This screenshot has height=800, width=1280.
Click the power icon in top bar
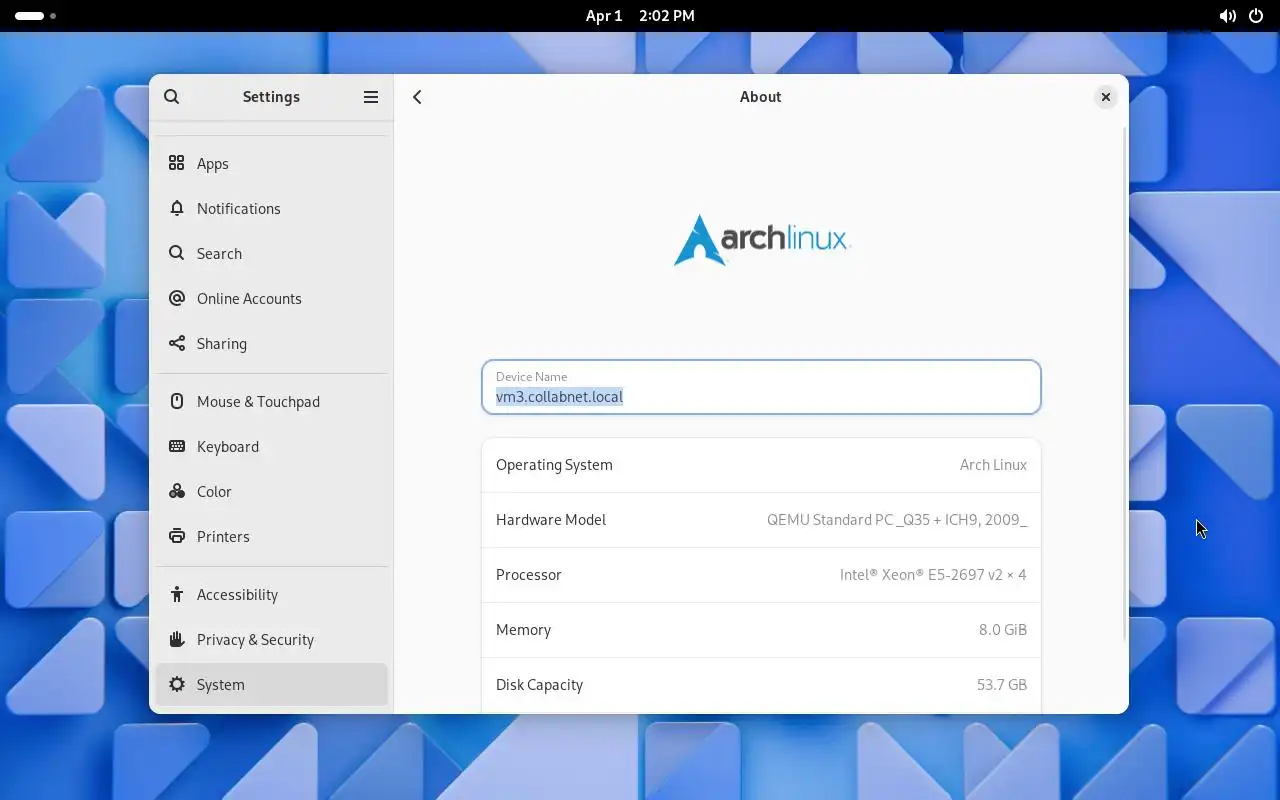[x=1256, y=16]
